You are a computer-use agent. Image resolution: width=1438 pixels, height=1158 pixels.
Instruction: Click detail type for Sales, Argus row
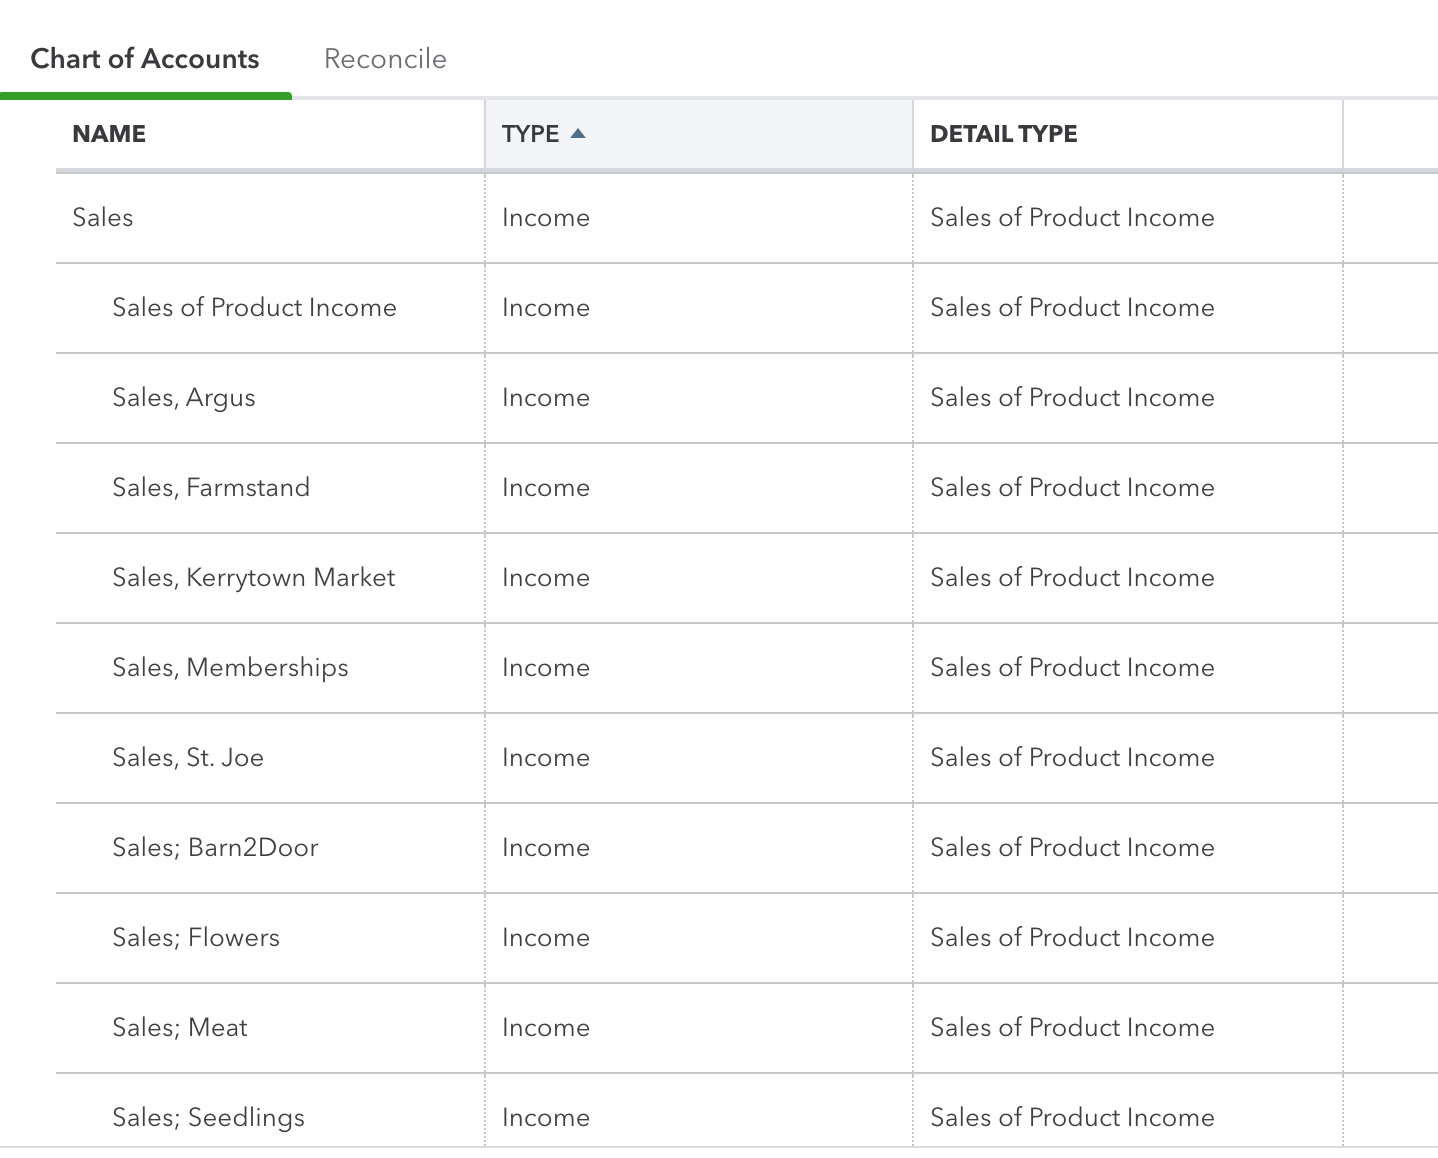(1072, 398)
